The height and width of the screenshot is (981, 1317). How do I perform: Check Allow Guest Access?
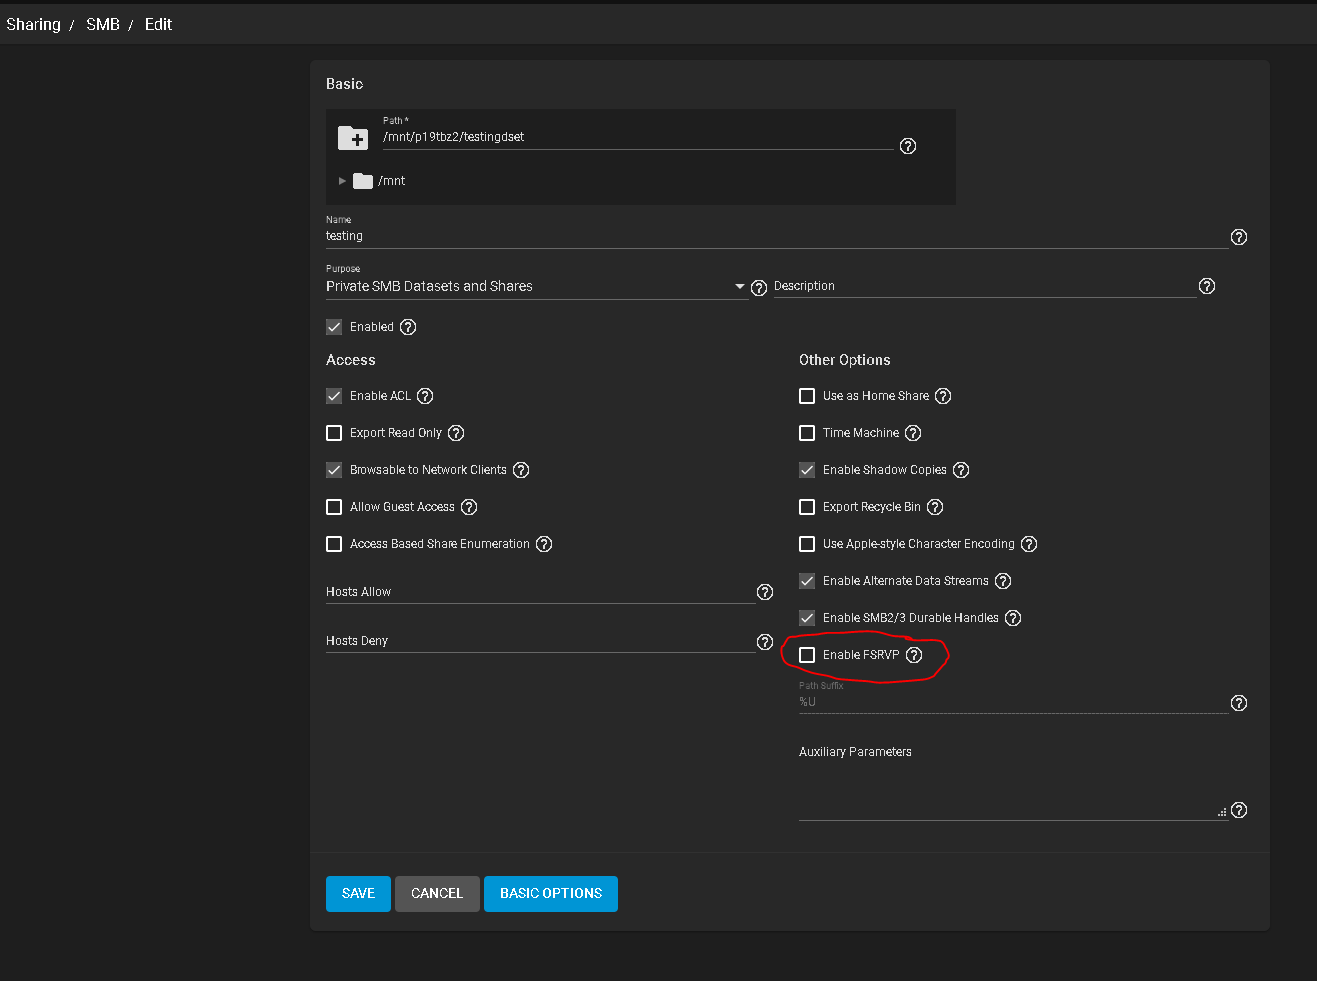point(334,507)
